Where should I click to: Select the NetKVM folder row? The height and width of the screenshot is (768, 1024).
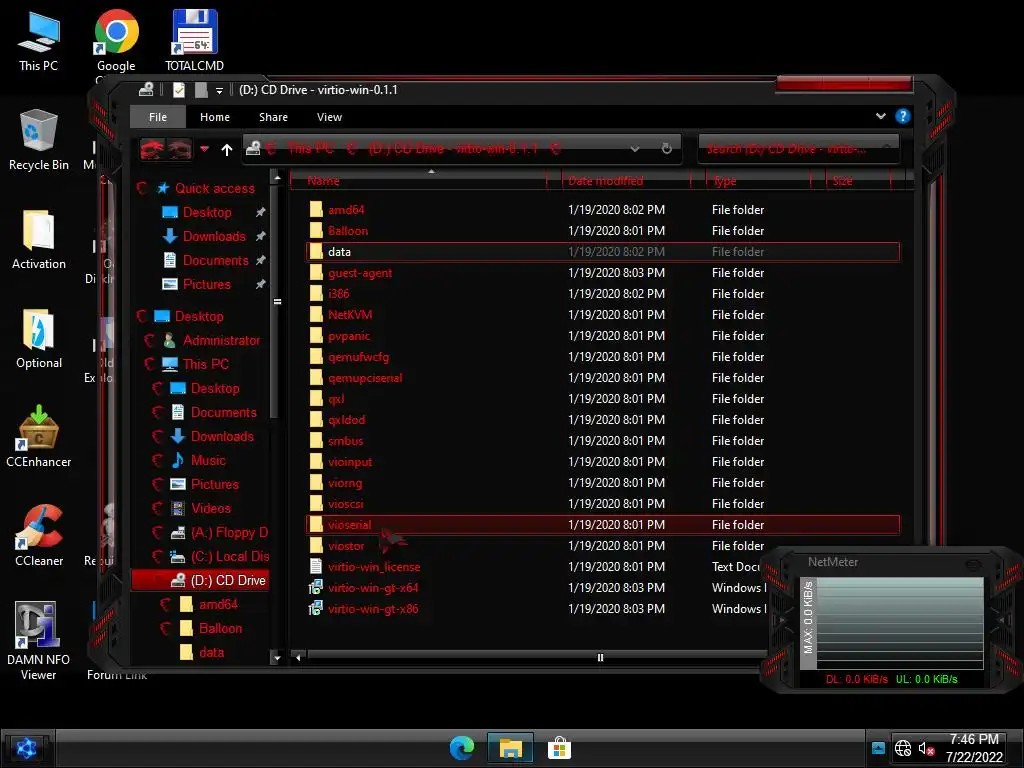[x=602, y=315]
